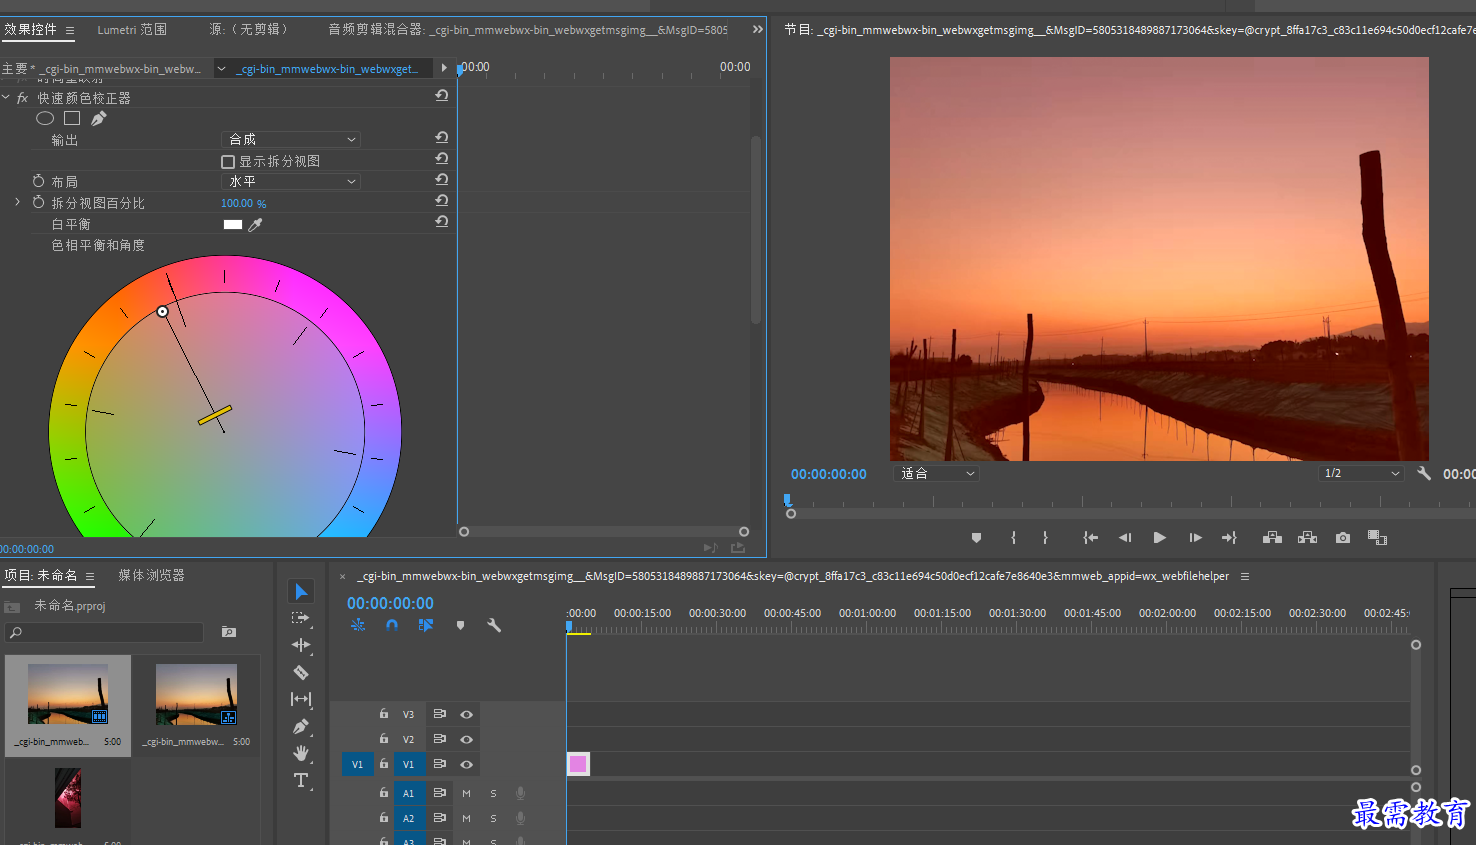Click the hue wheel balance handle
Viewport: 1476px width, 845px height.
[162, 312]
